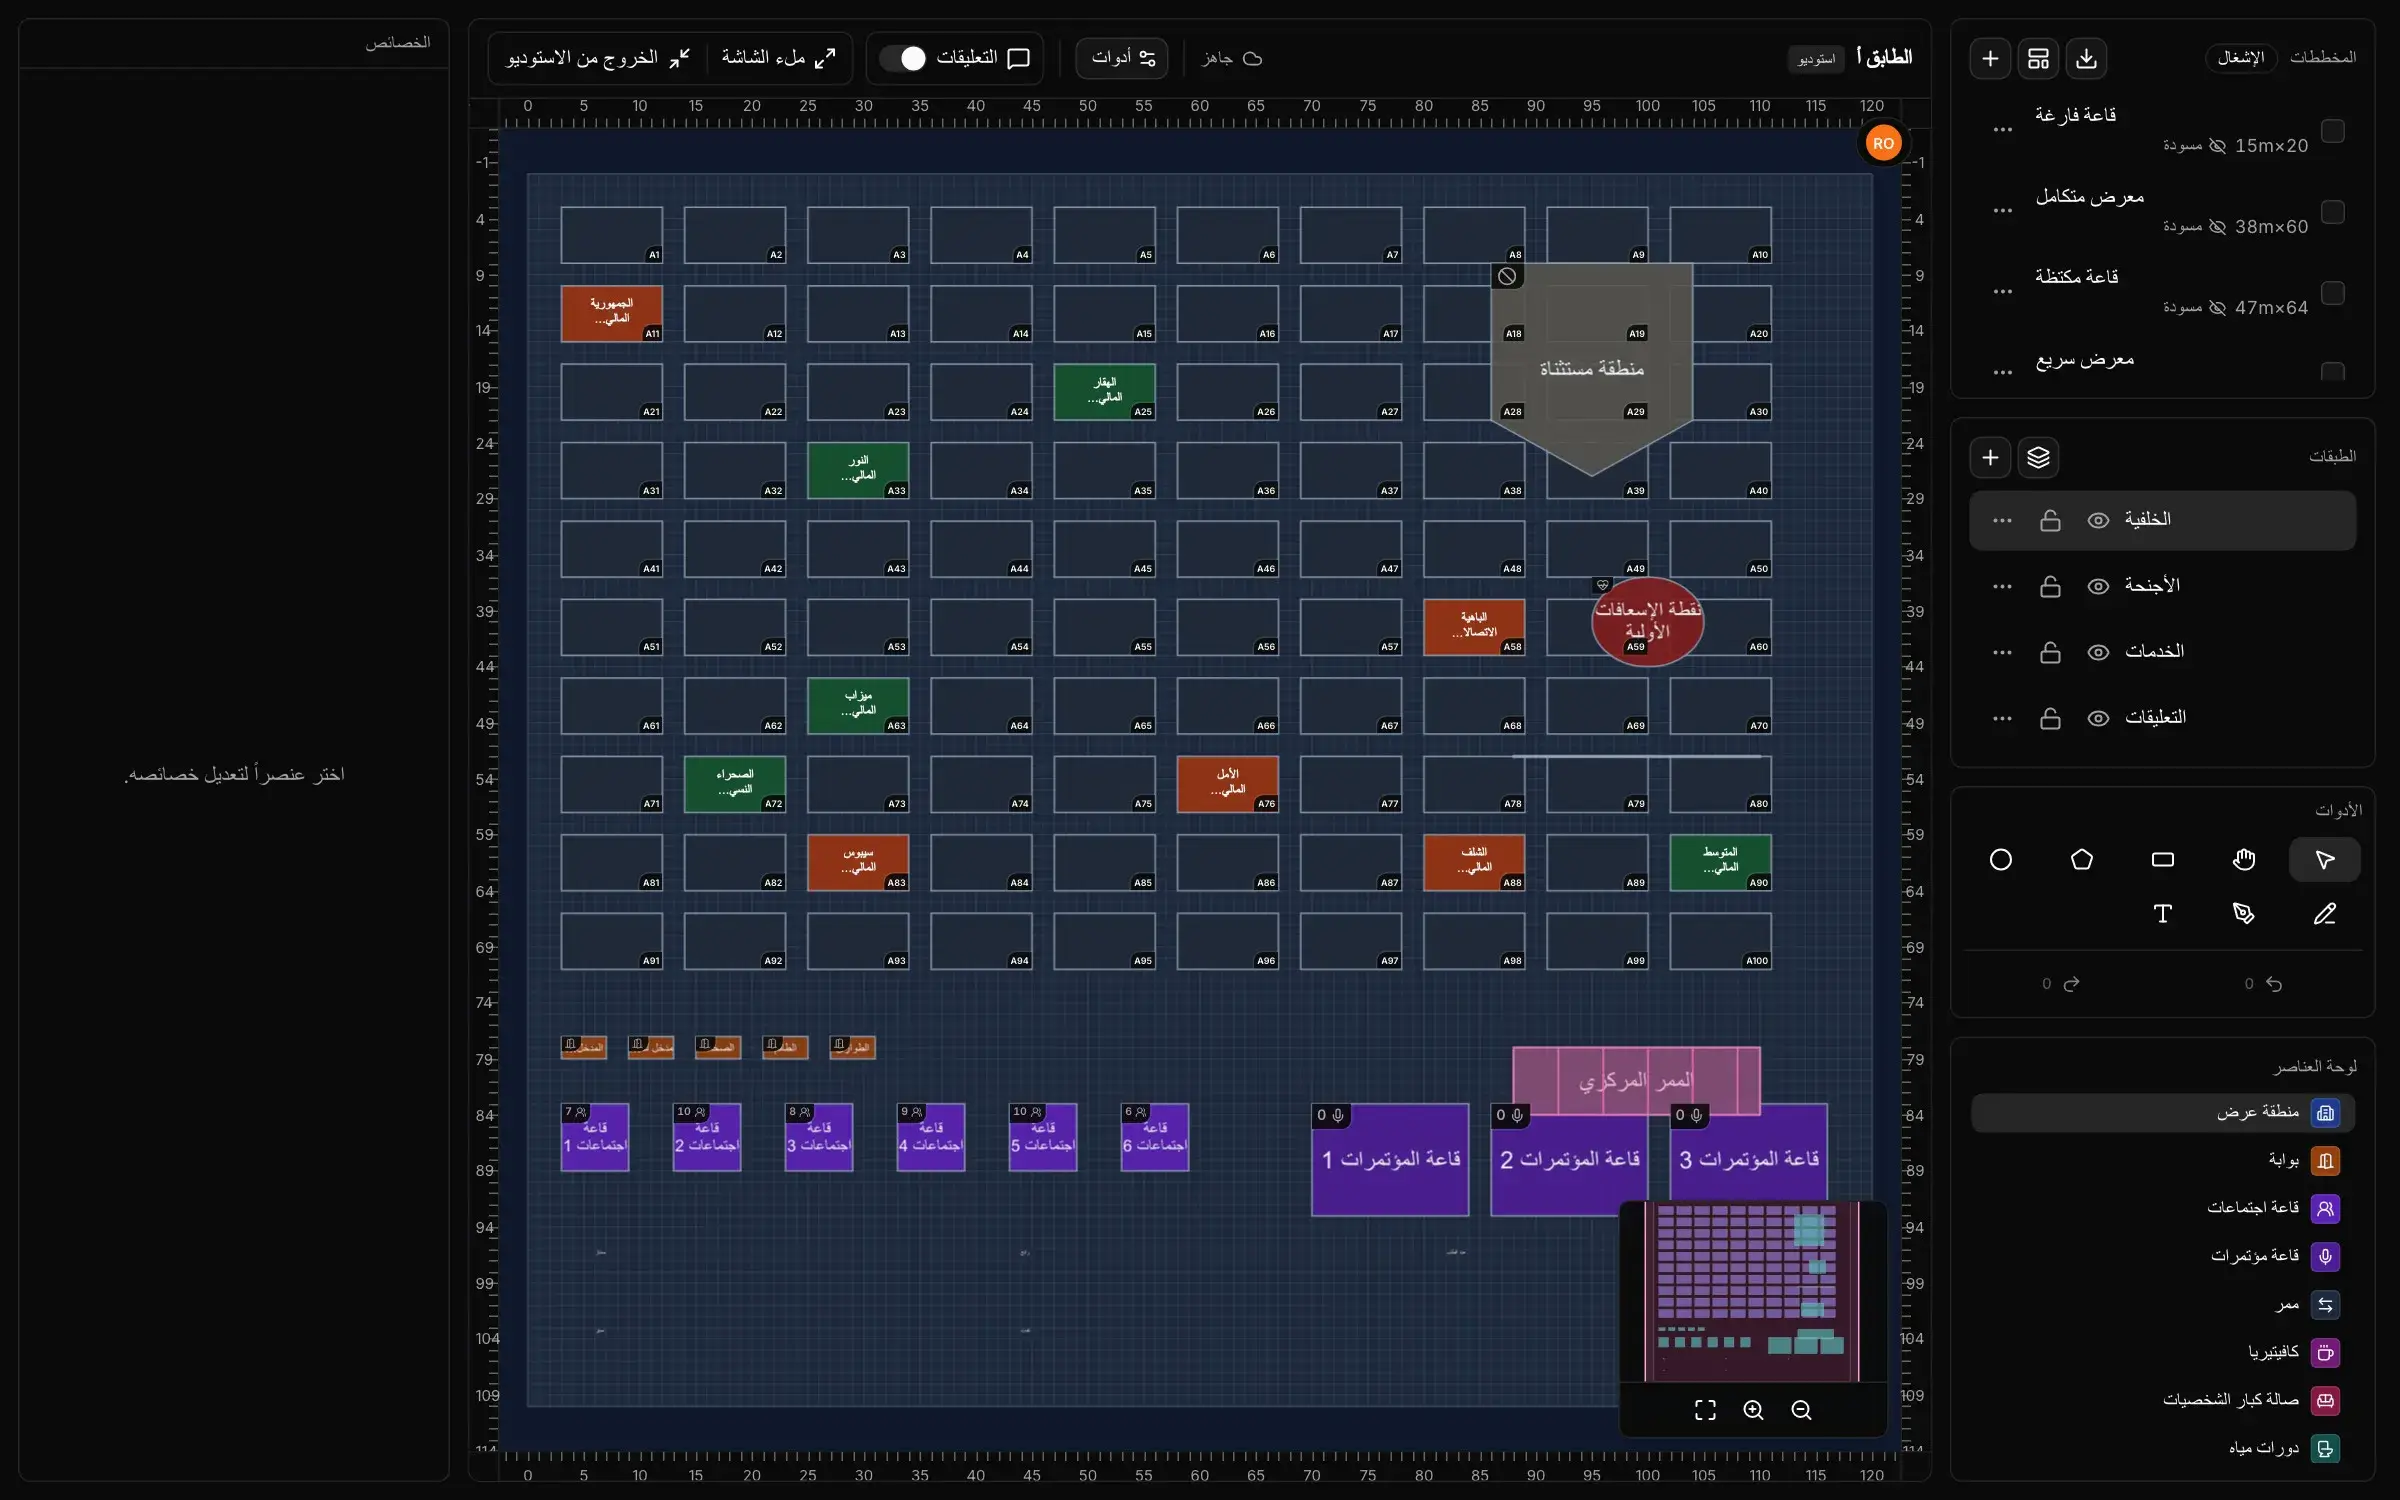Hide the الأجنحة layer eye icon

point(2098,586)
